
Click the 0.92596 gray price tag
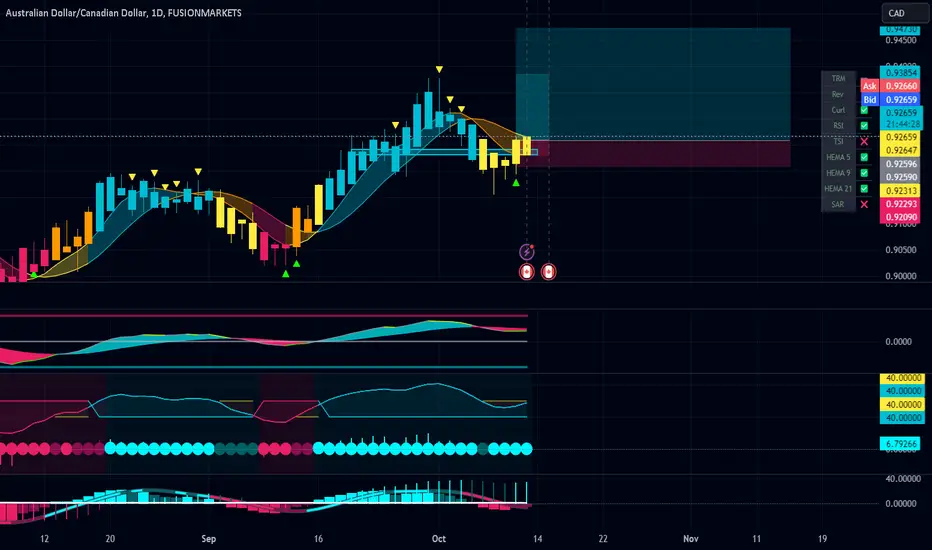point(900,164)
